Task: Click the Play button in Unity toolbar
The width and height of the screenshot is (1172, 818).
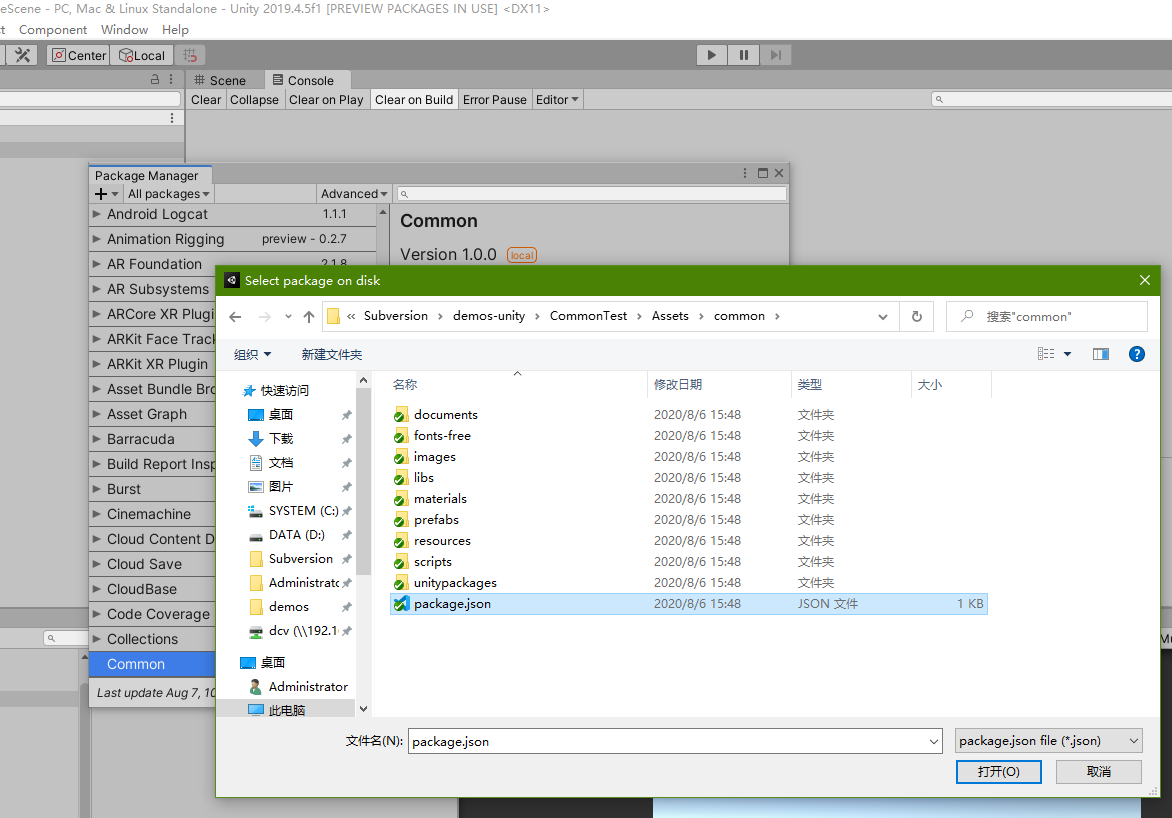Action: (711, 55)
